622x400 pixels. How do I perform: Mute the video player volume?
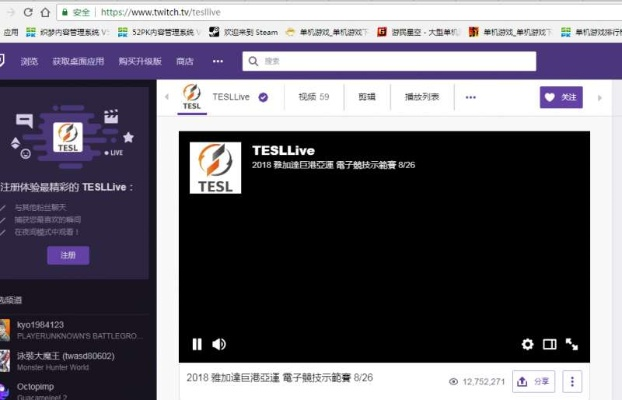tap(219, 344)
